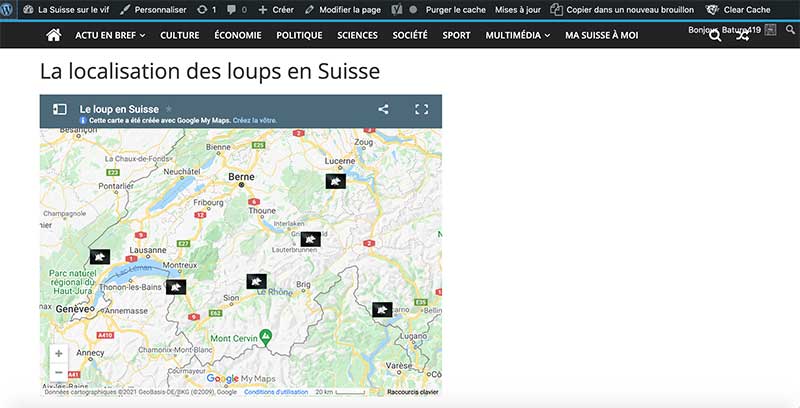Open the WordPress logo menu
Image resolution: width=800 pixels, height=408 pixels.
8,10
